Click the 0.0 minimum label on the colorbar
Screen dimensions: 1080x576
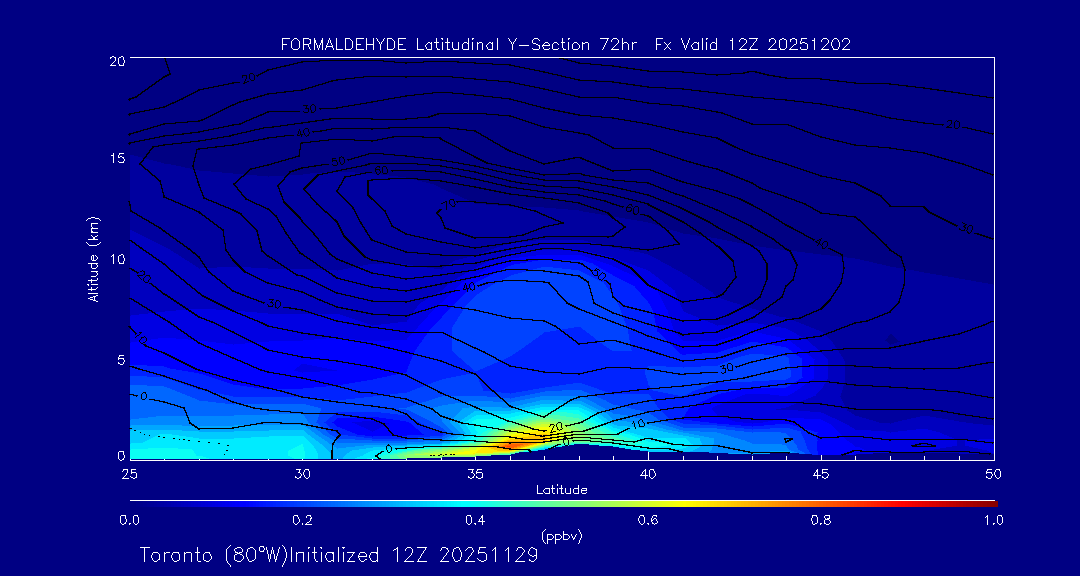pyautogui.click(x=129, y=520)
